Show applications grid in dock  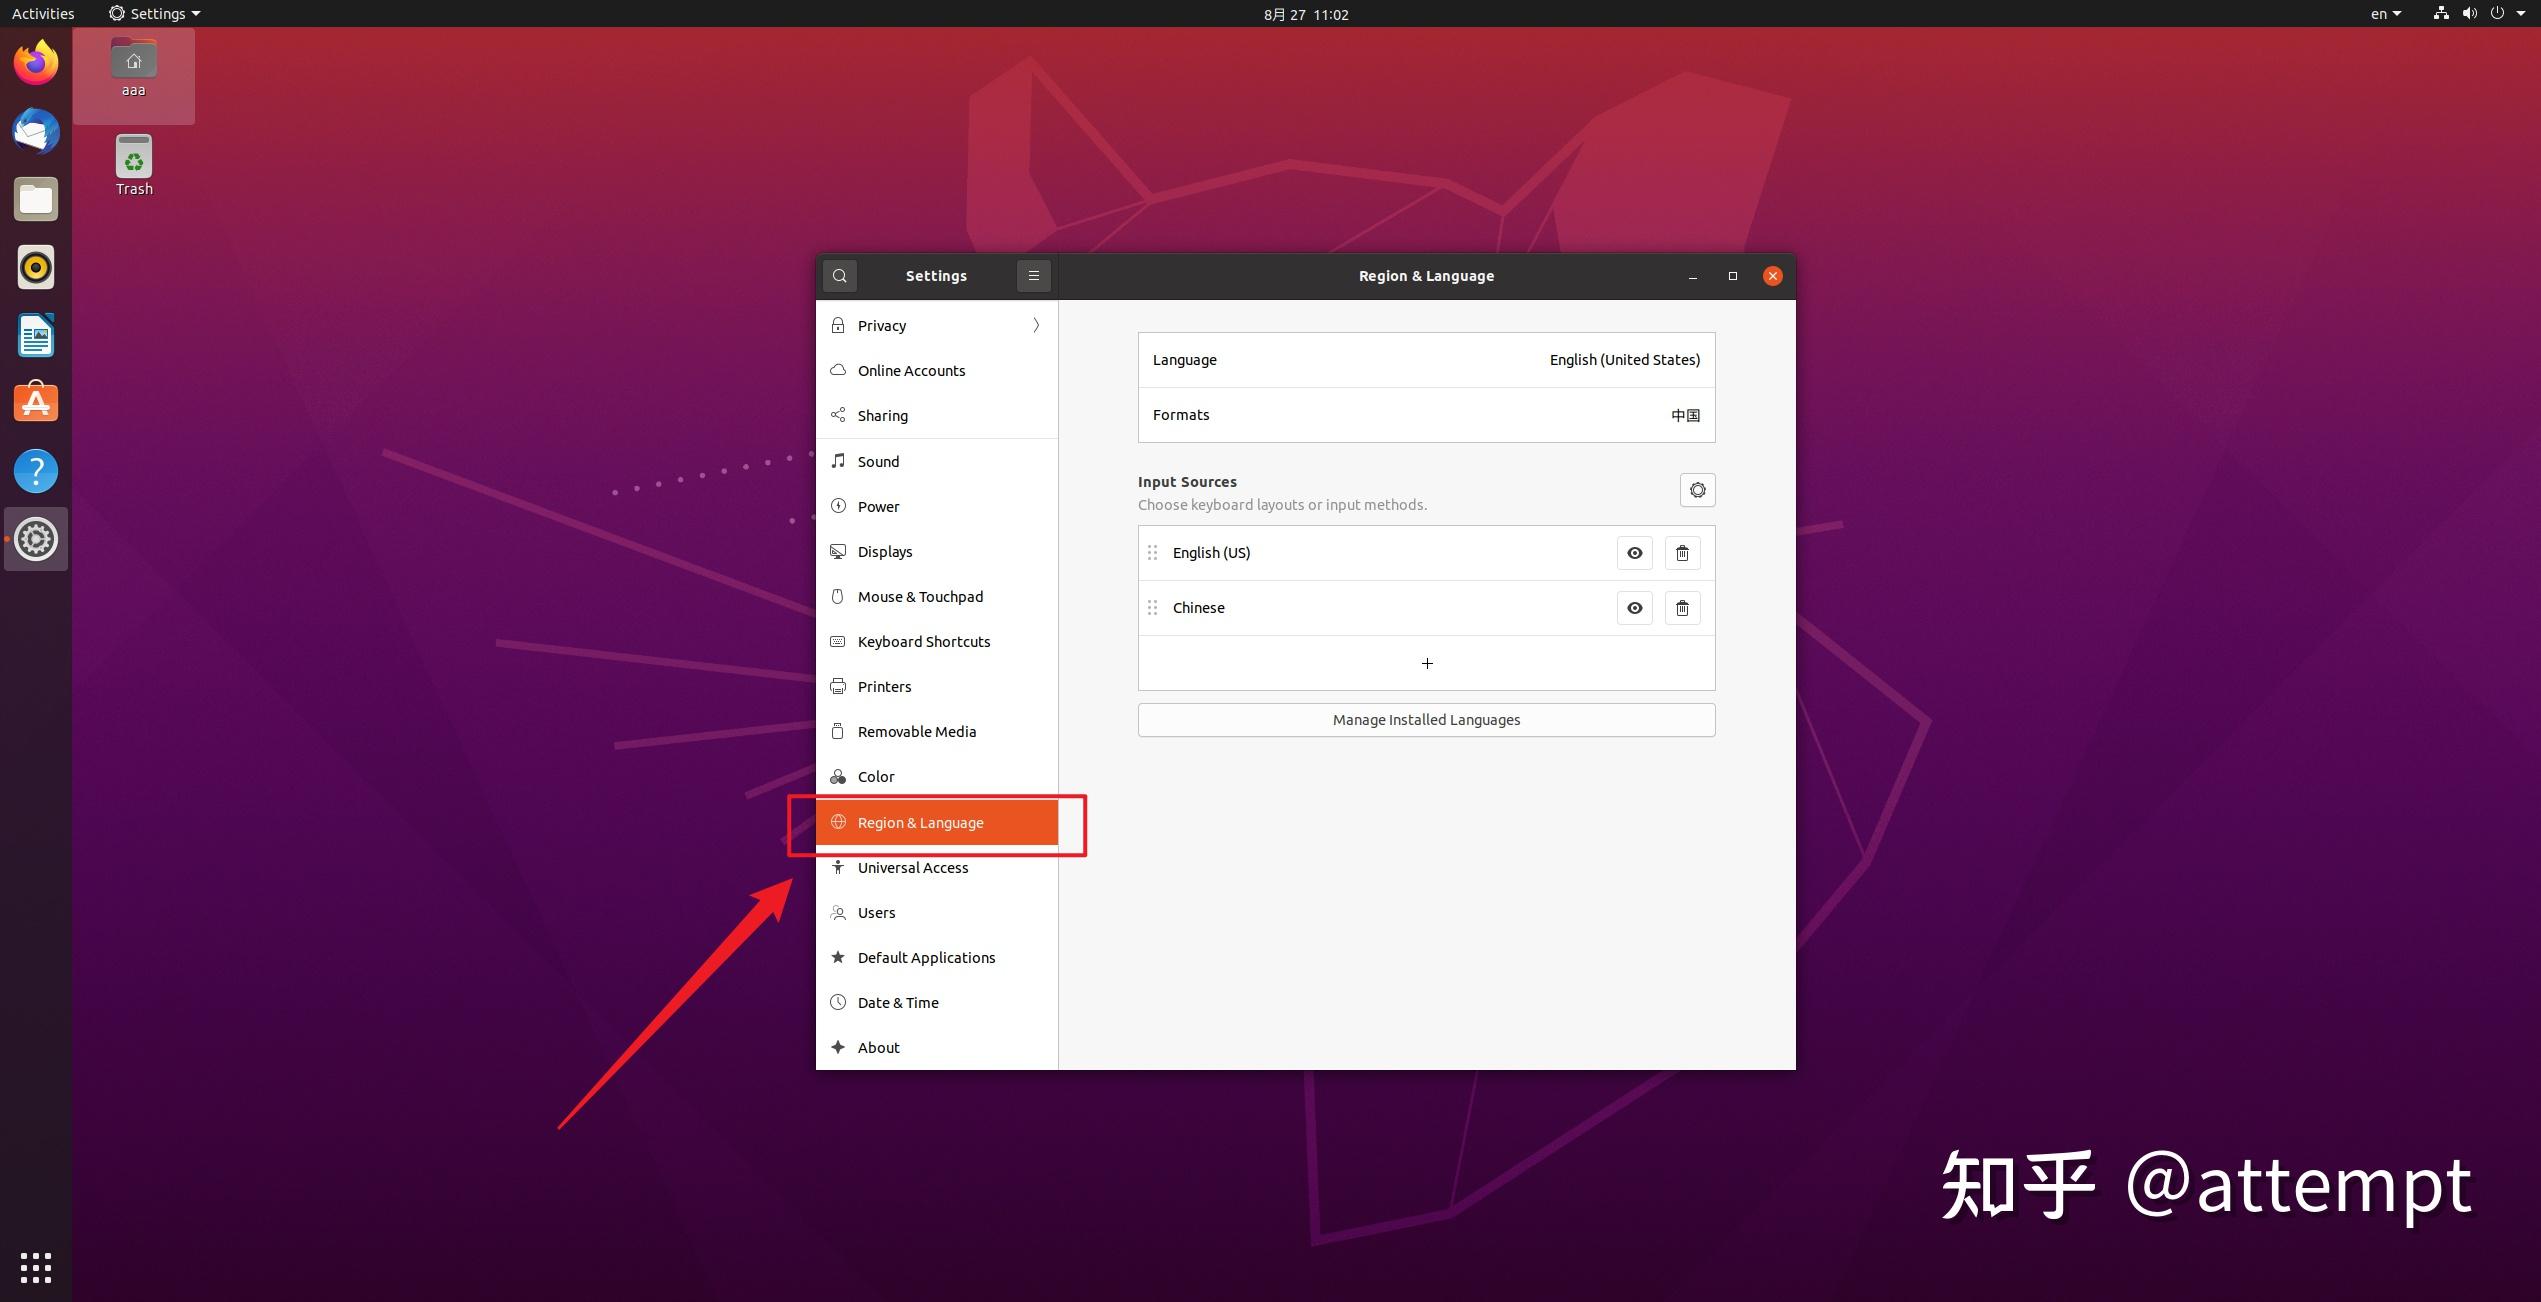tap(36, 1267)
